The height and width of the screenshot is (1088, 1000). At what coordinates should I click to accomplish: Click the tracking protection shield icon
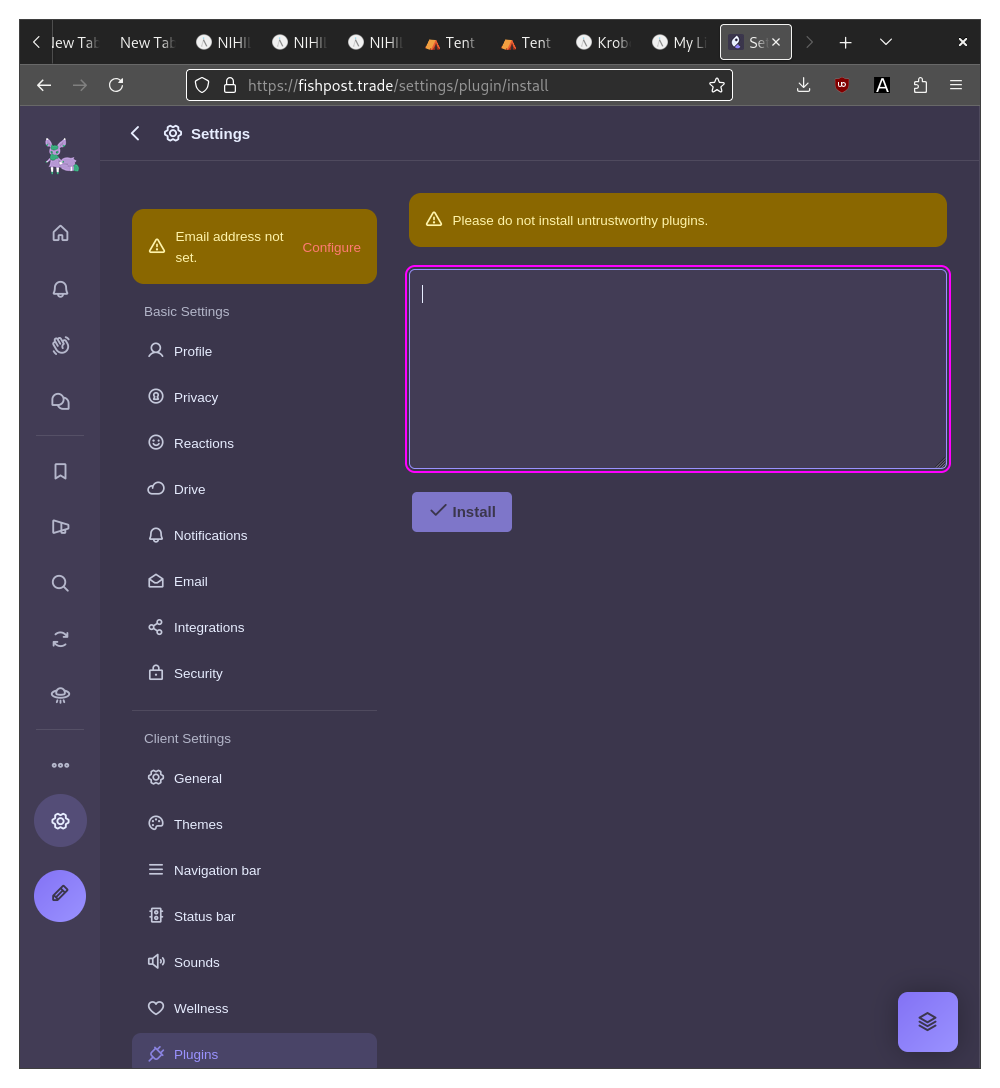point(202,85)
